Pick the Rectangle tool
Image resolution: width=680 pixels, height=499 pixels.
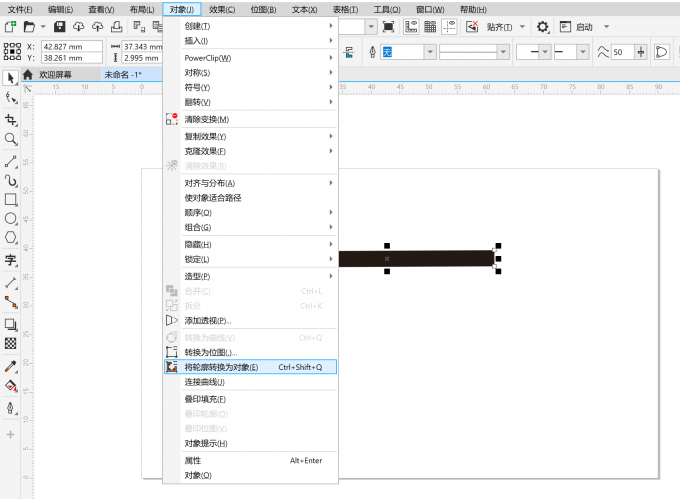point(11,199)
